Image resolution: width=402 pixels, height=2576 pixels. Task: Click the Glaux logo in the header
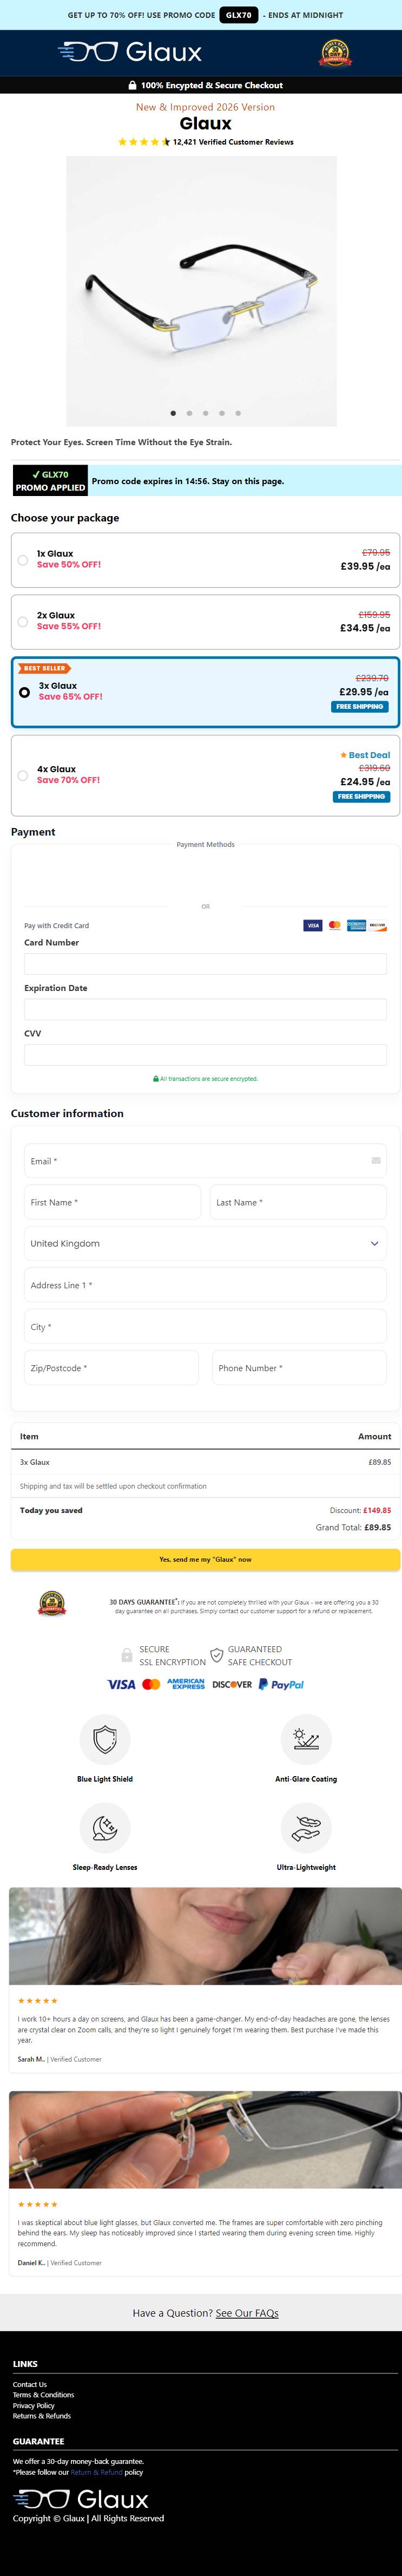click(x=130, y=52)
